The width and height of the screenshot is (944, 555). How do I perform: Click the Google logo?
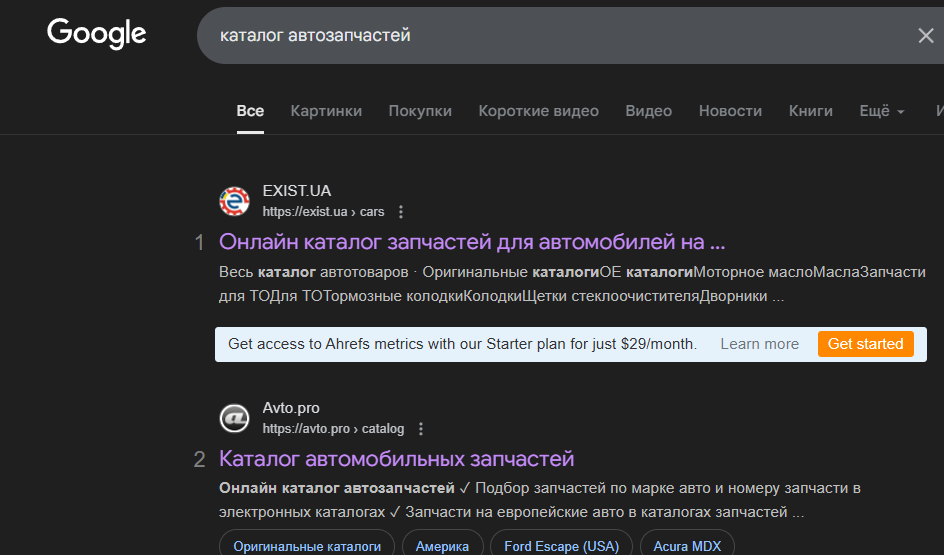[96, 34]
